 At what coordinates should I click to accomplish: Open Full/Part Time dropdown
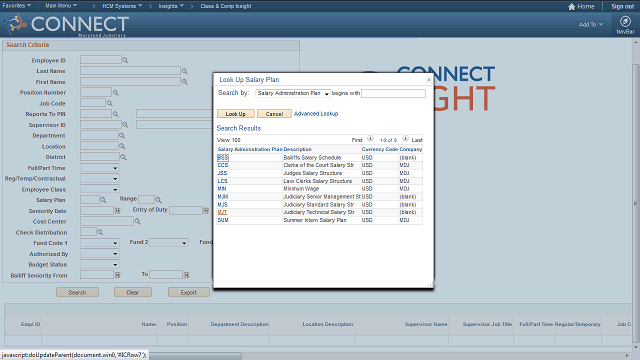click(100, 168)
